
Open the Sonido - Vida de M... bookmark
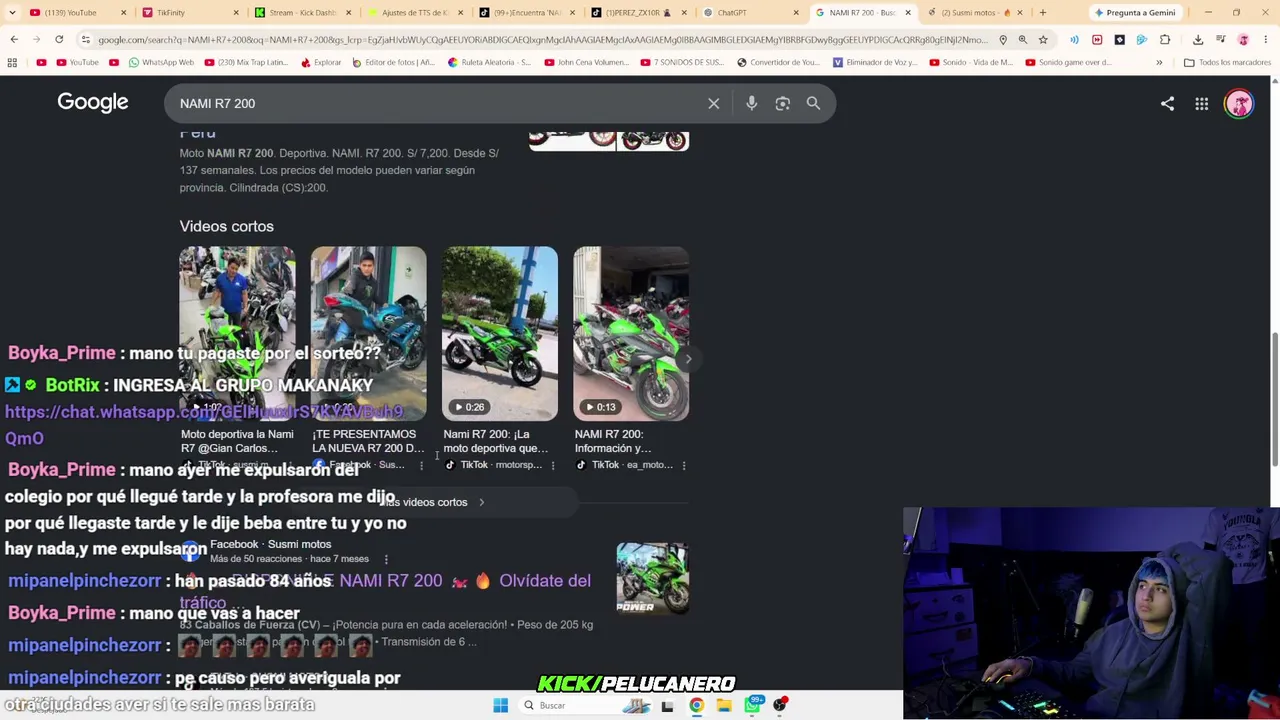click(x=970, y=62)
